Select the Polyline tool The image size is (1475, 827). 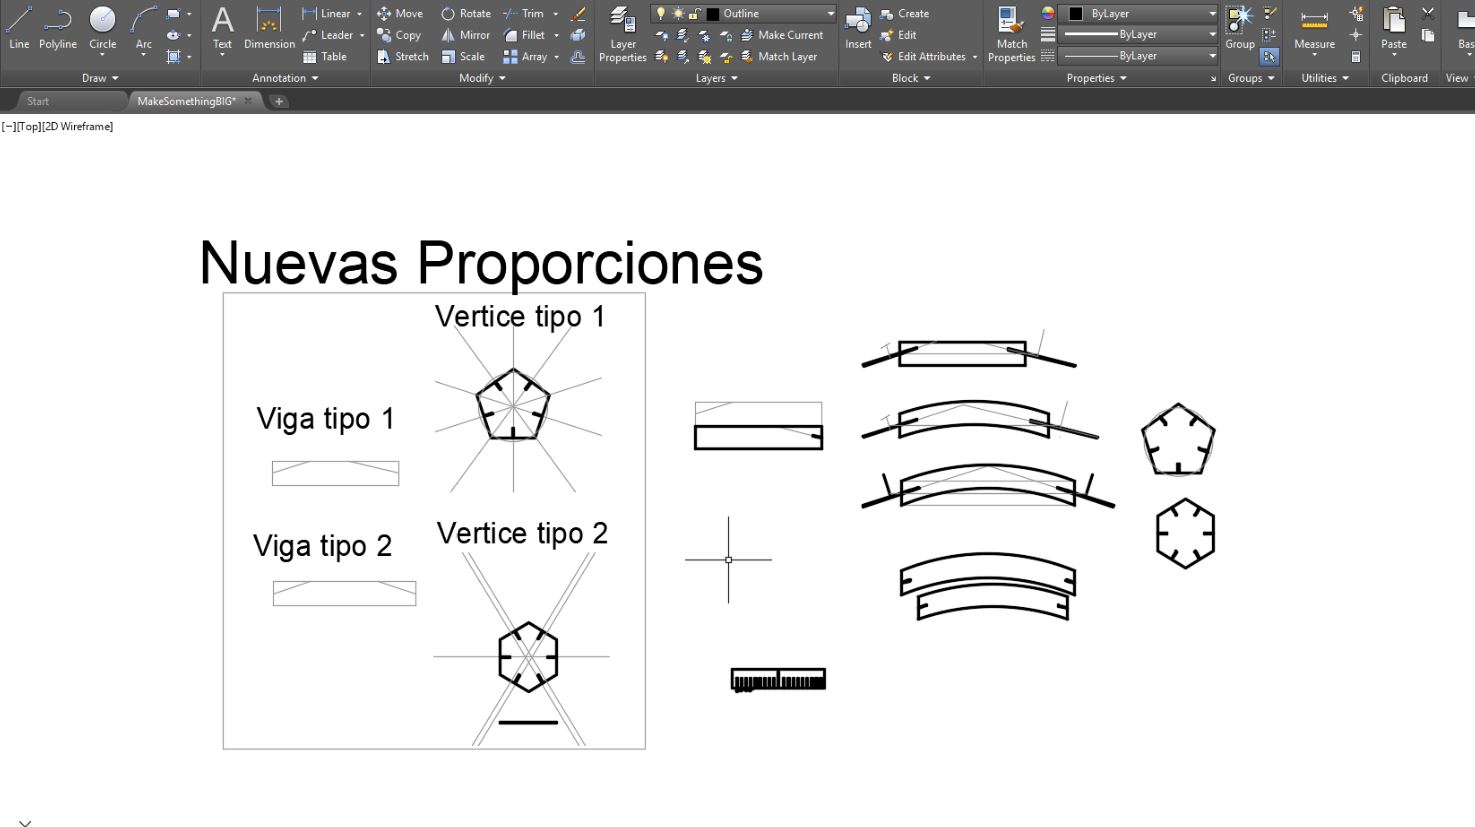coord(58,28)
